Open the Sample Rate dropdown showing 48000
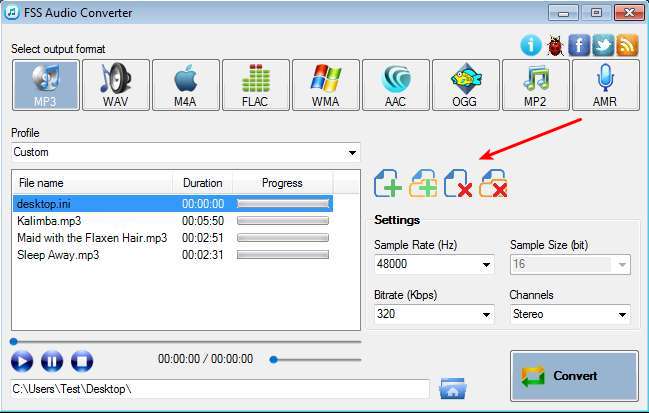The height and width of the screenshot is (413, 649). click(x=434, y=264)
